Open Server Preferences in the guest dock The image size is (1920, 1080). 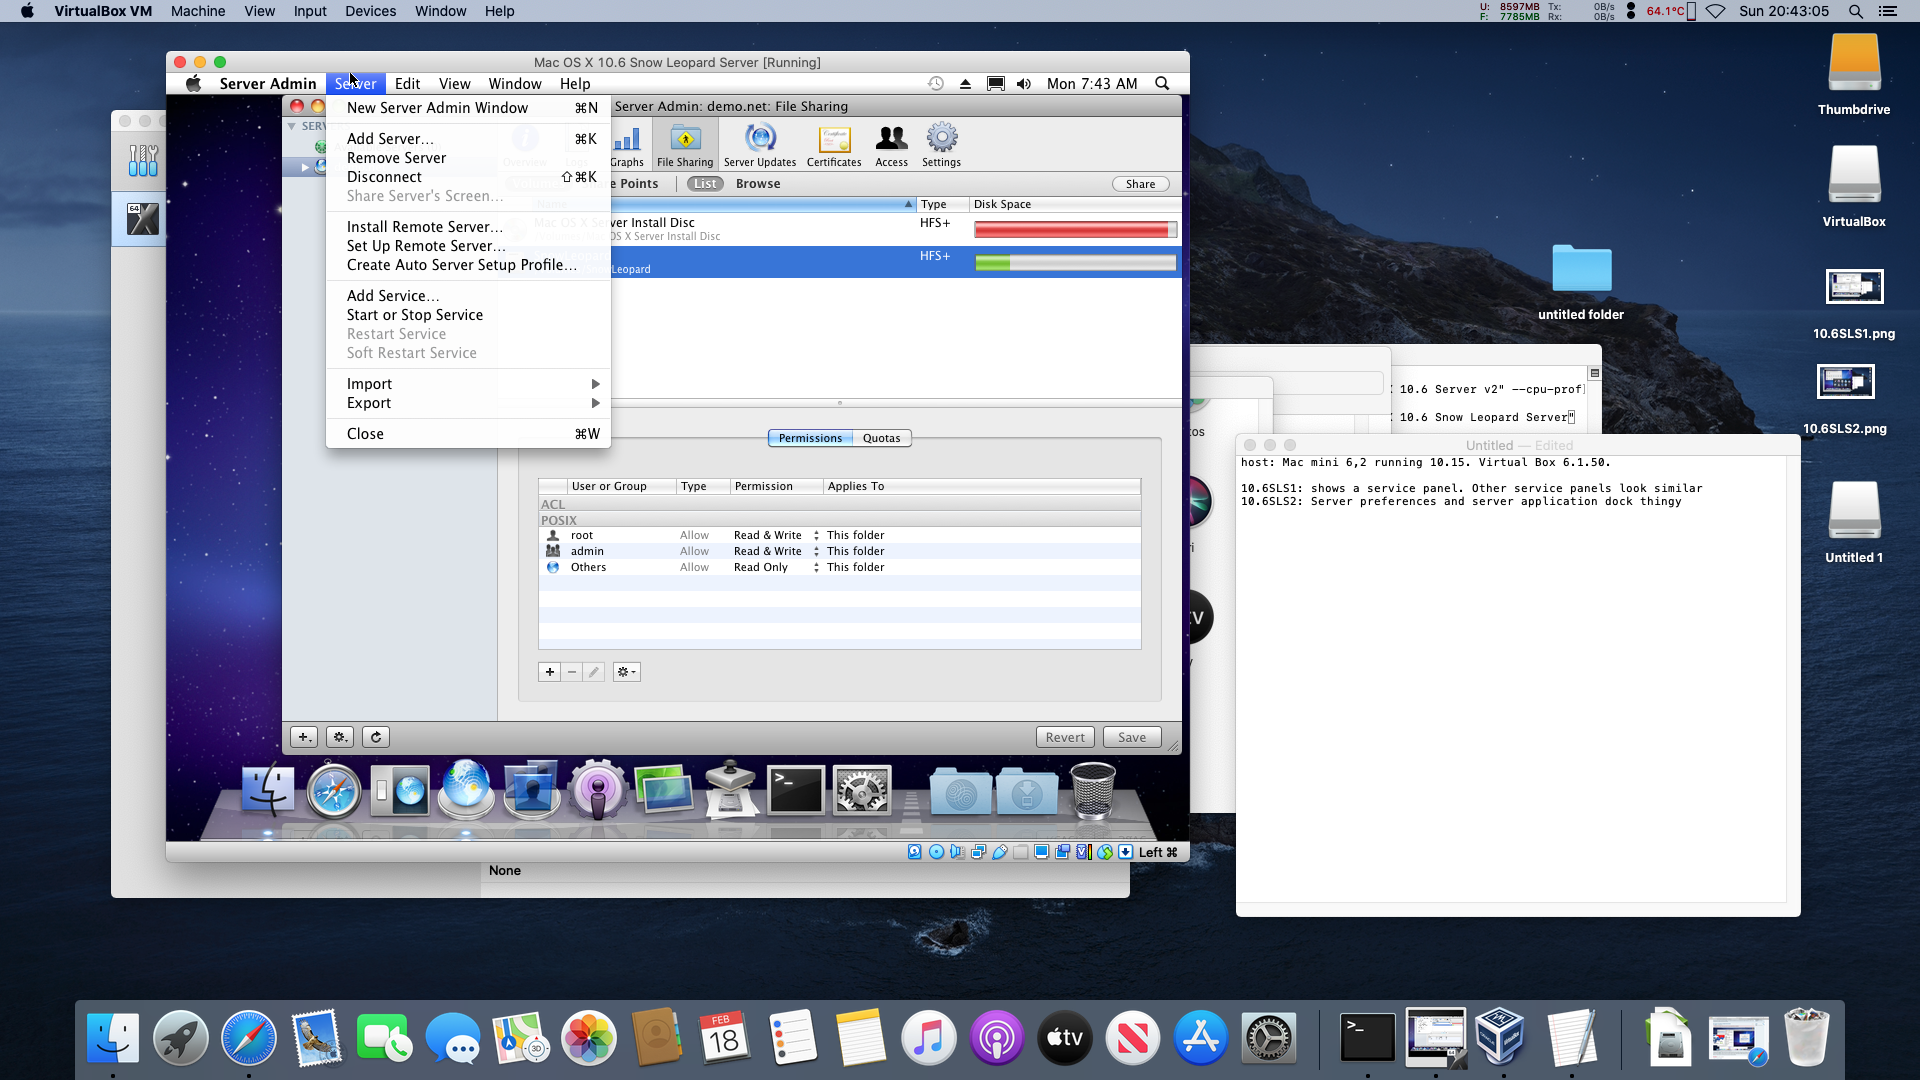(400, 791)
